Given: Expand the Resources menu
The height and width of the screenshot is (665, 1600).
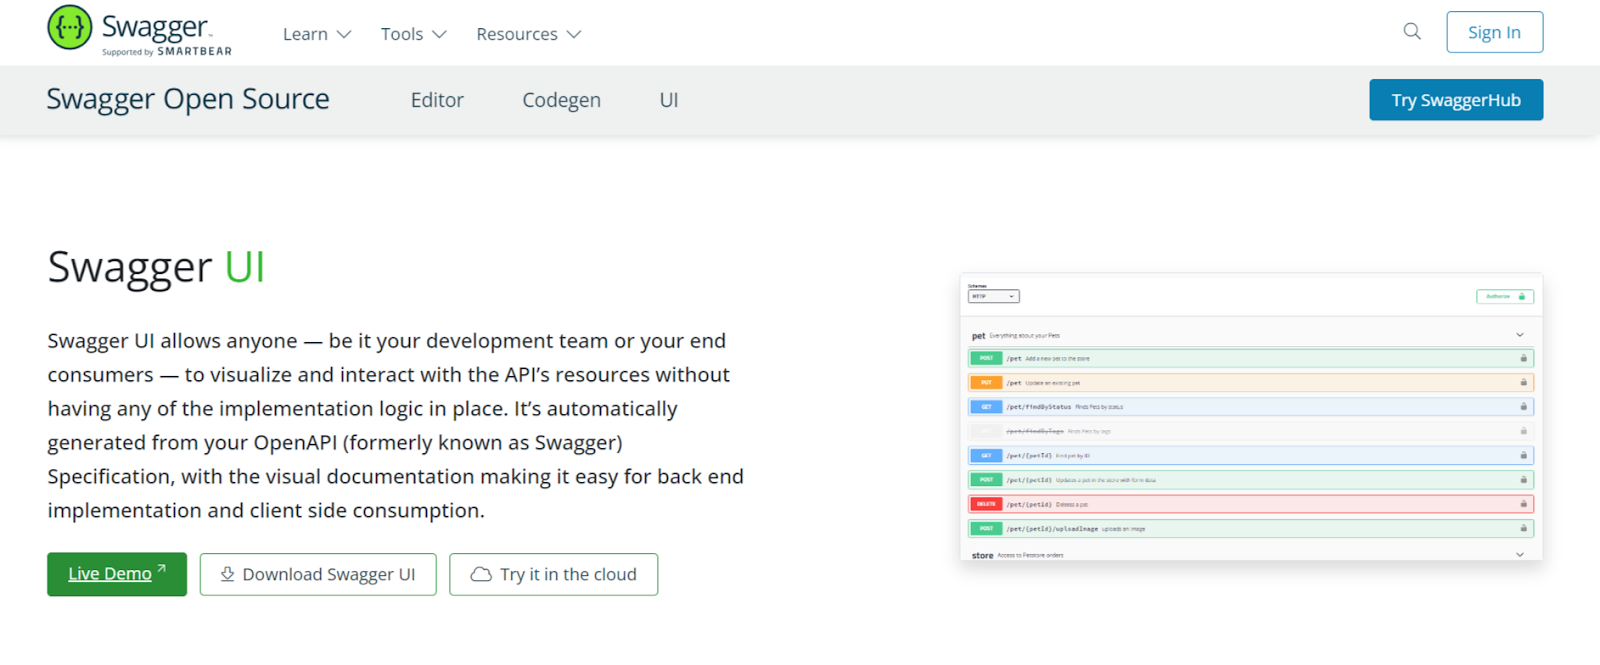Looking at the screenshot, I should [x=528, y=34].
